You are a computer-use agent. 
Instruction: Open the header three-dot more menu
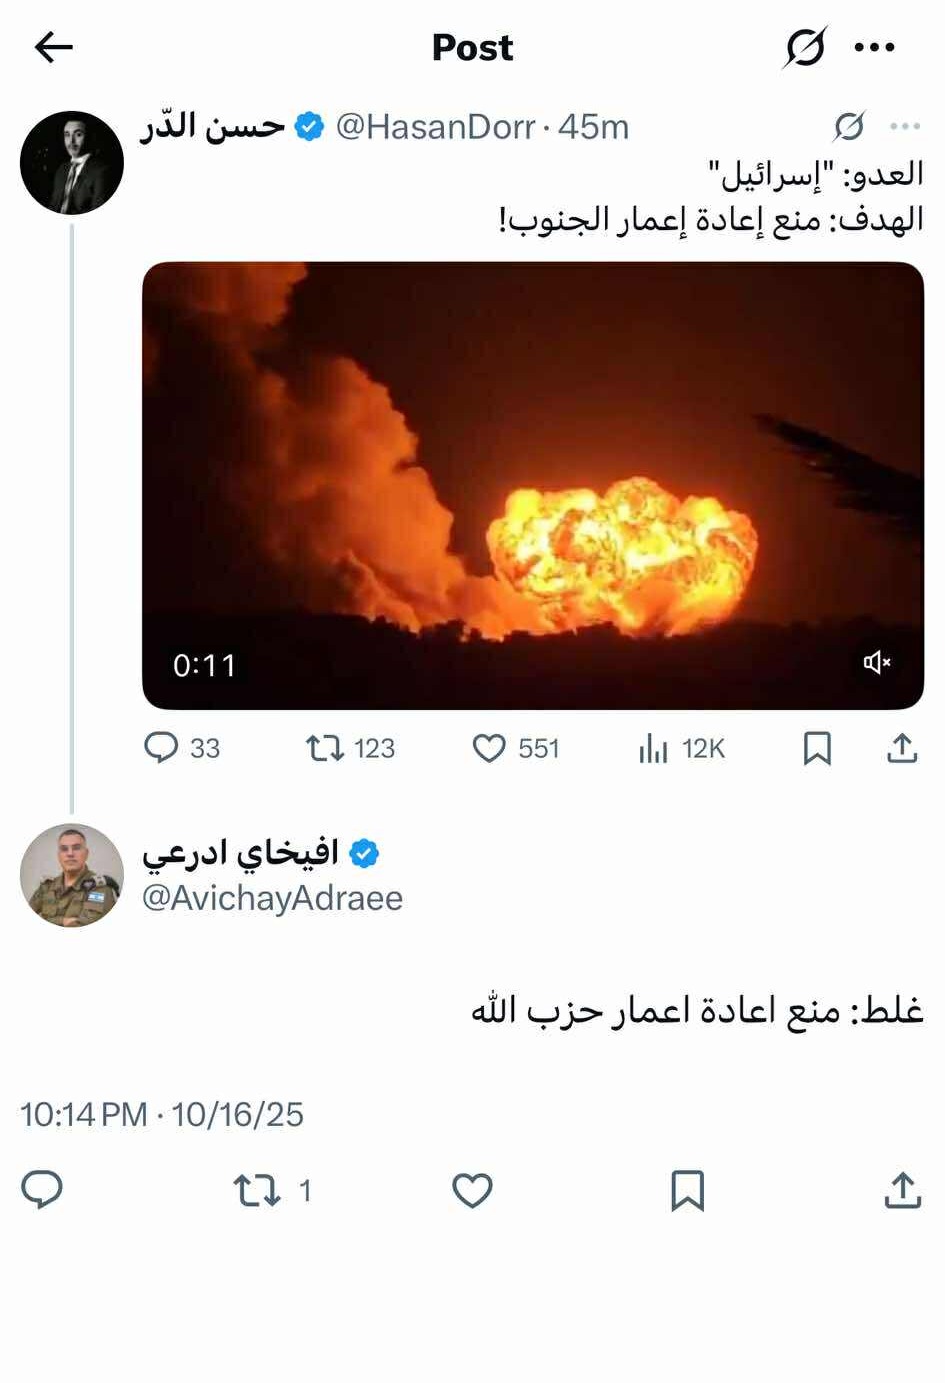875,47
